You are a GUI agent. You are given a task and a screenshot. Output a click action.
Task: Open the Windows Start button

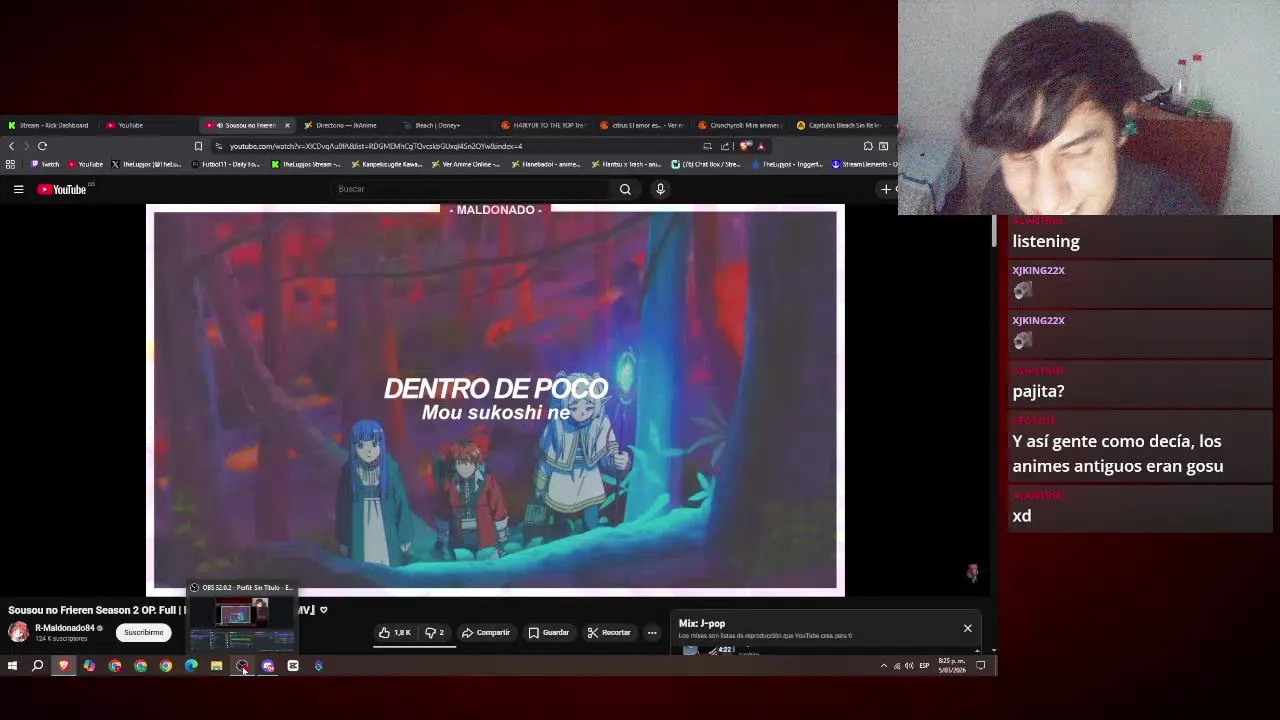tap(12, 666)
